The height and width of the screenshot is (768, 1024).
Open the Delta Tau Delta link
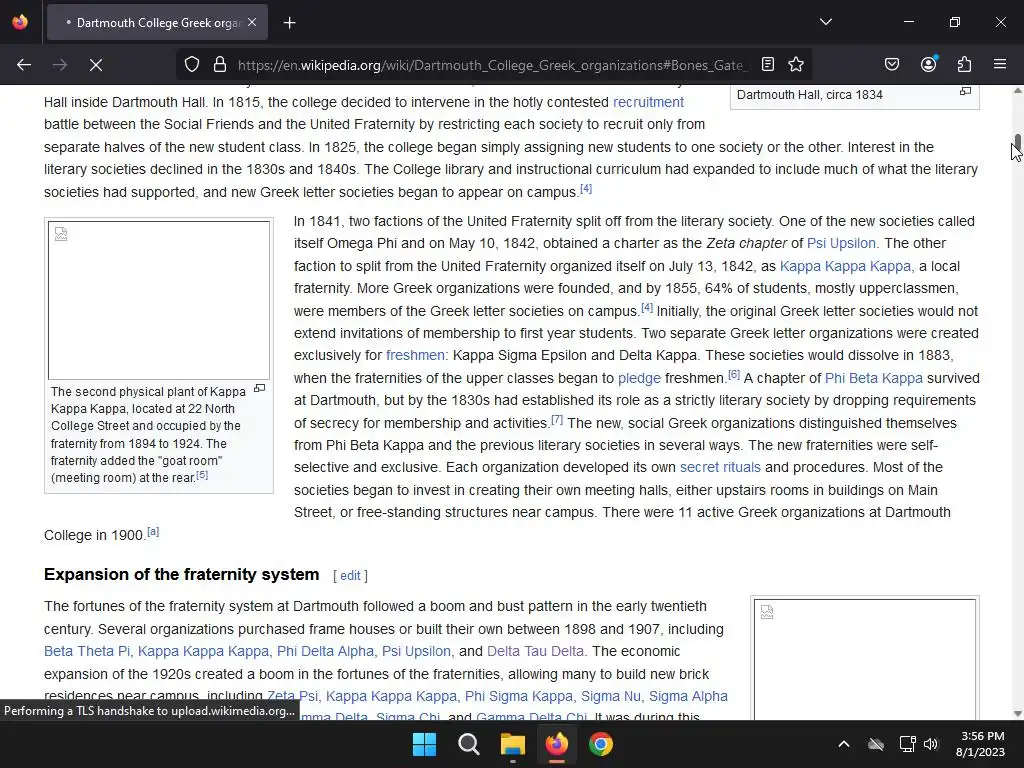click(535, 651)
